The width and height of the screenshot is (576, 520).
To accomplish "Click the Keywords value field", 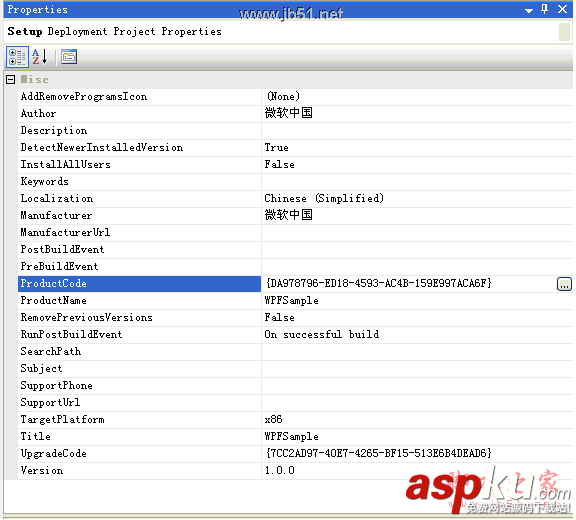I will (417, 182).
